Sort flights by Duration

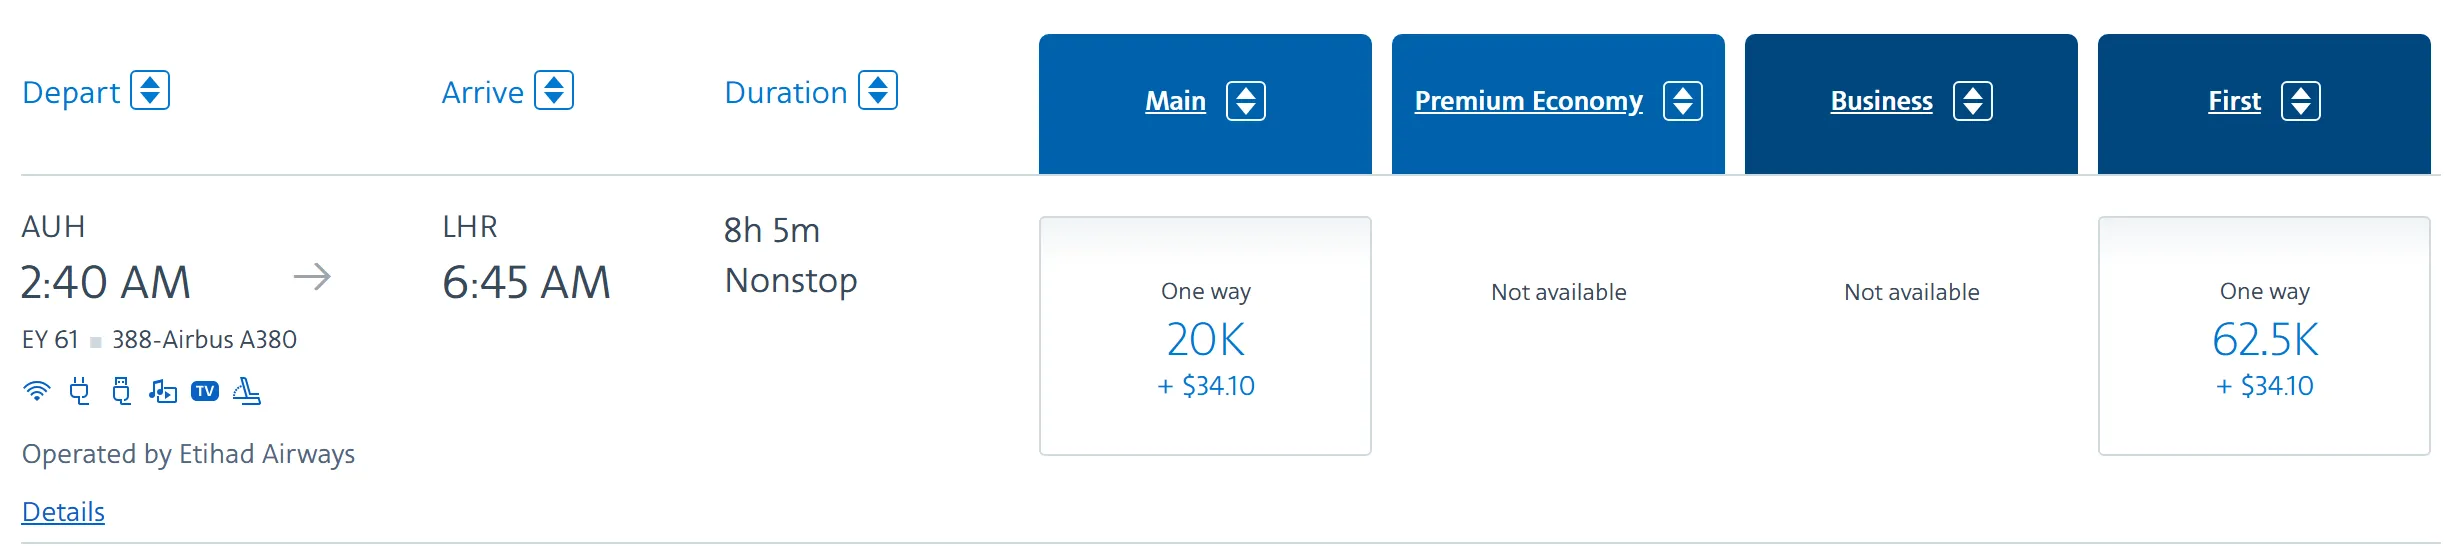[x=878, y=91]
